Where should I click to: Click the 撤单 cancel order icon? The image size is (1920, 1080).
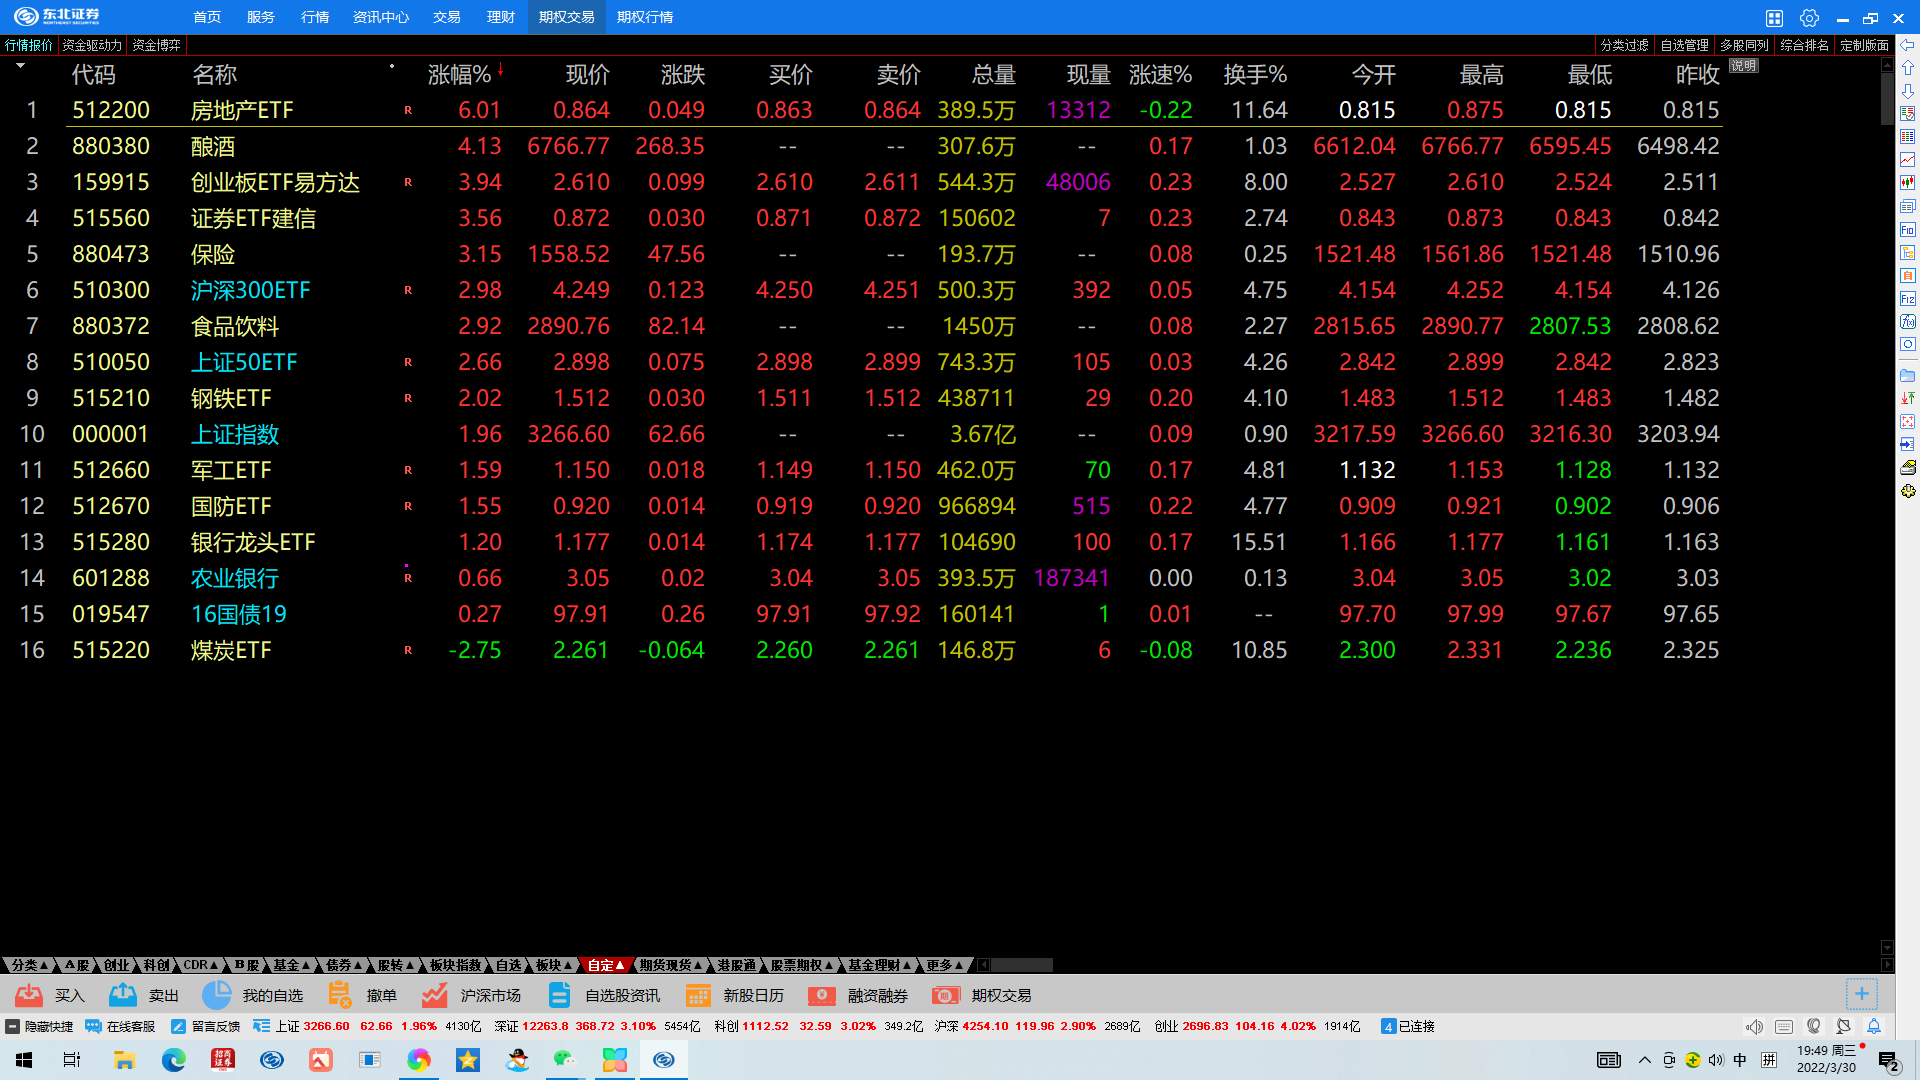[x=340, y=995]
